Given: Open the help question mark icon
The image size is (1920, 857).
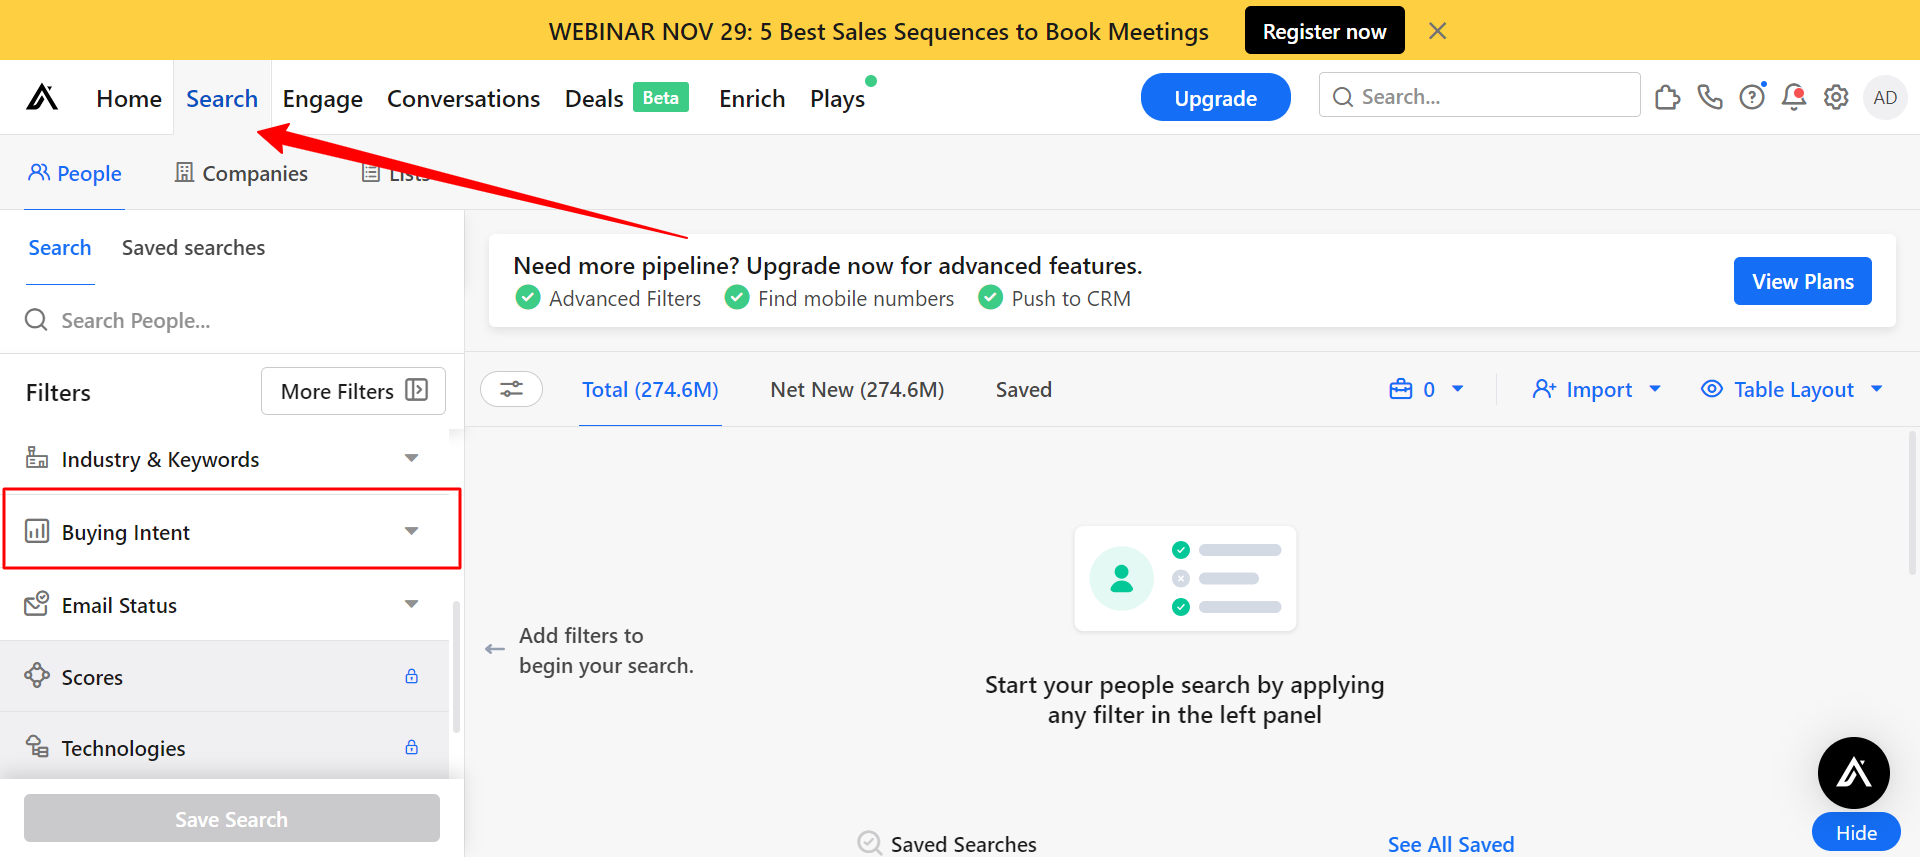Looking at the screenshot, I should (1752, 97).
